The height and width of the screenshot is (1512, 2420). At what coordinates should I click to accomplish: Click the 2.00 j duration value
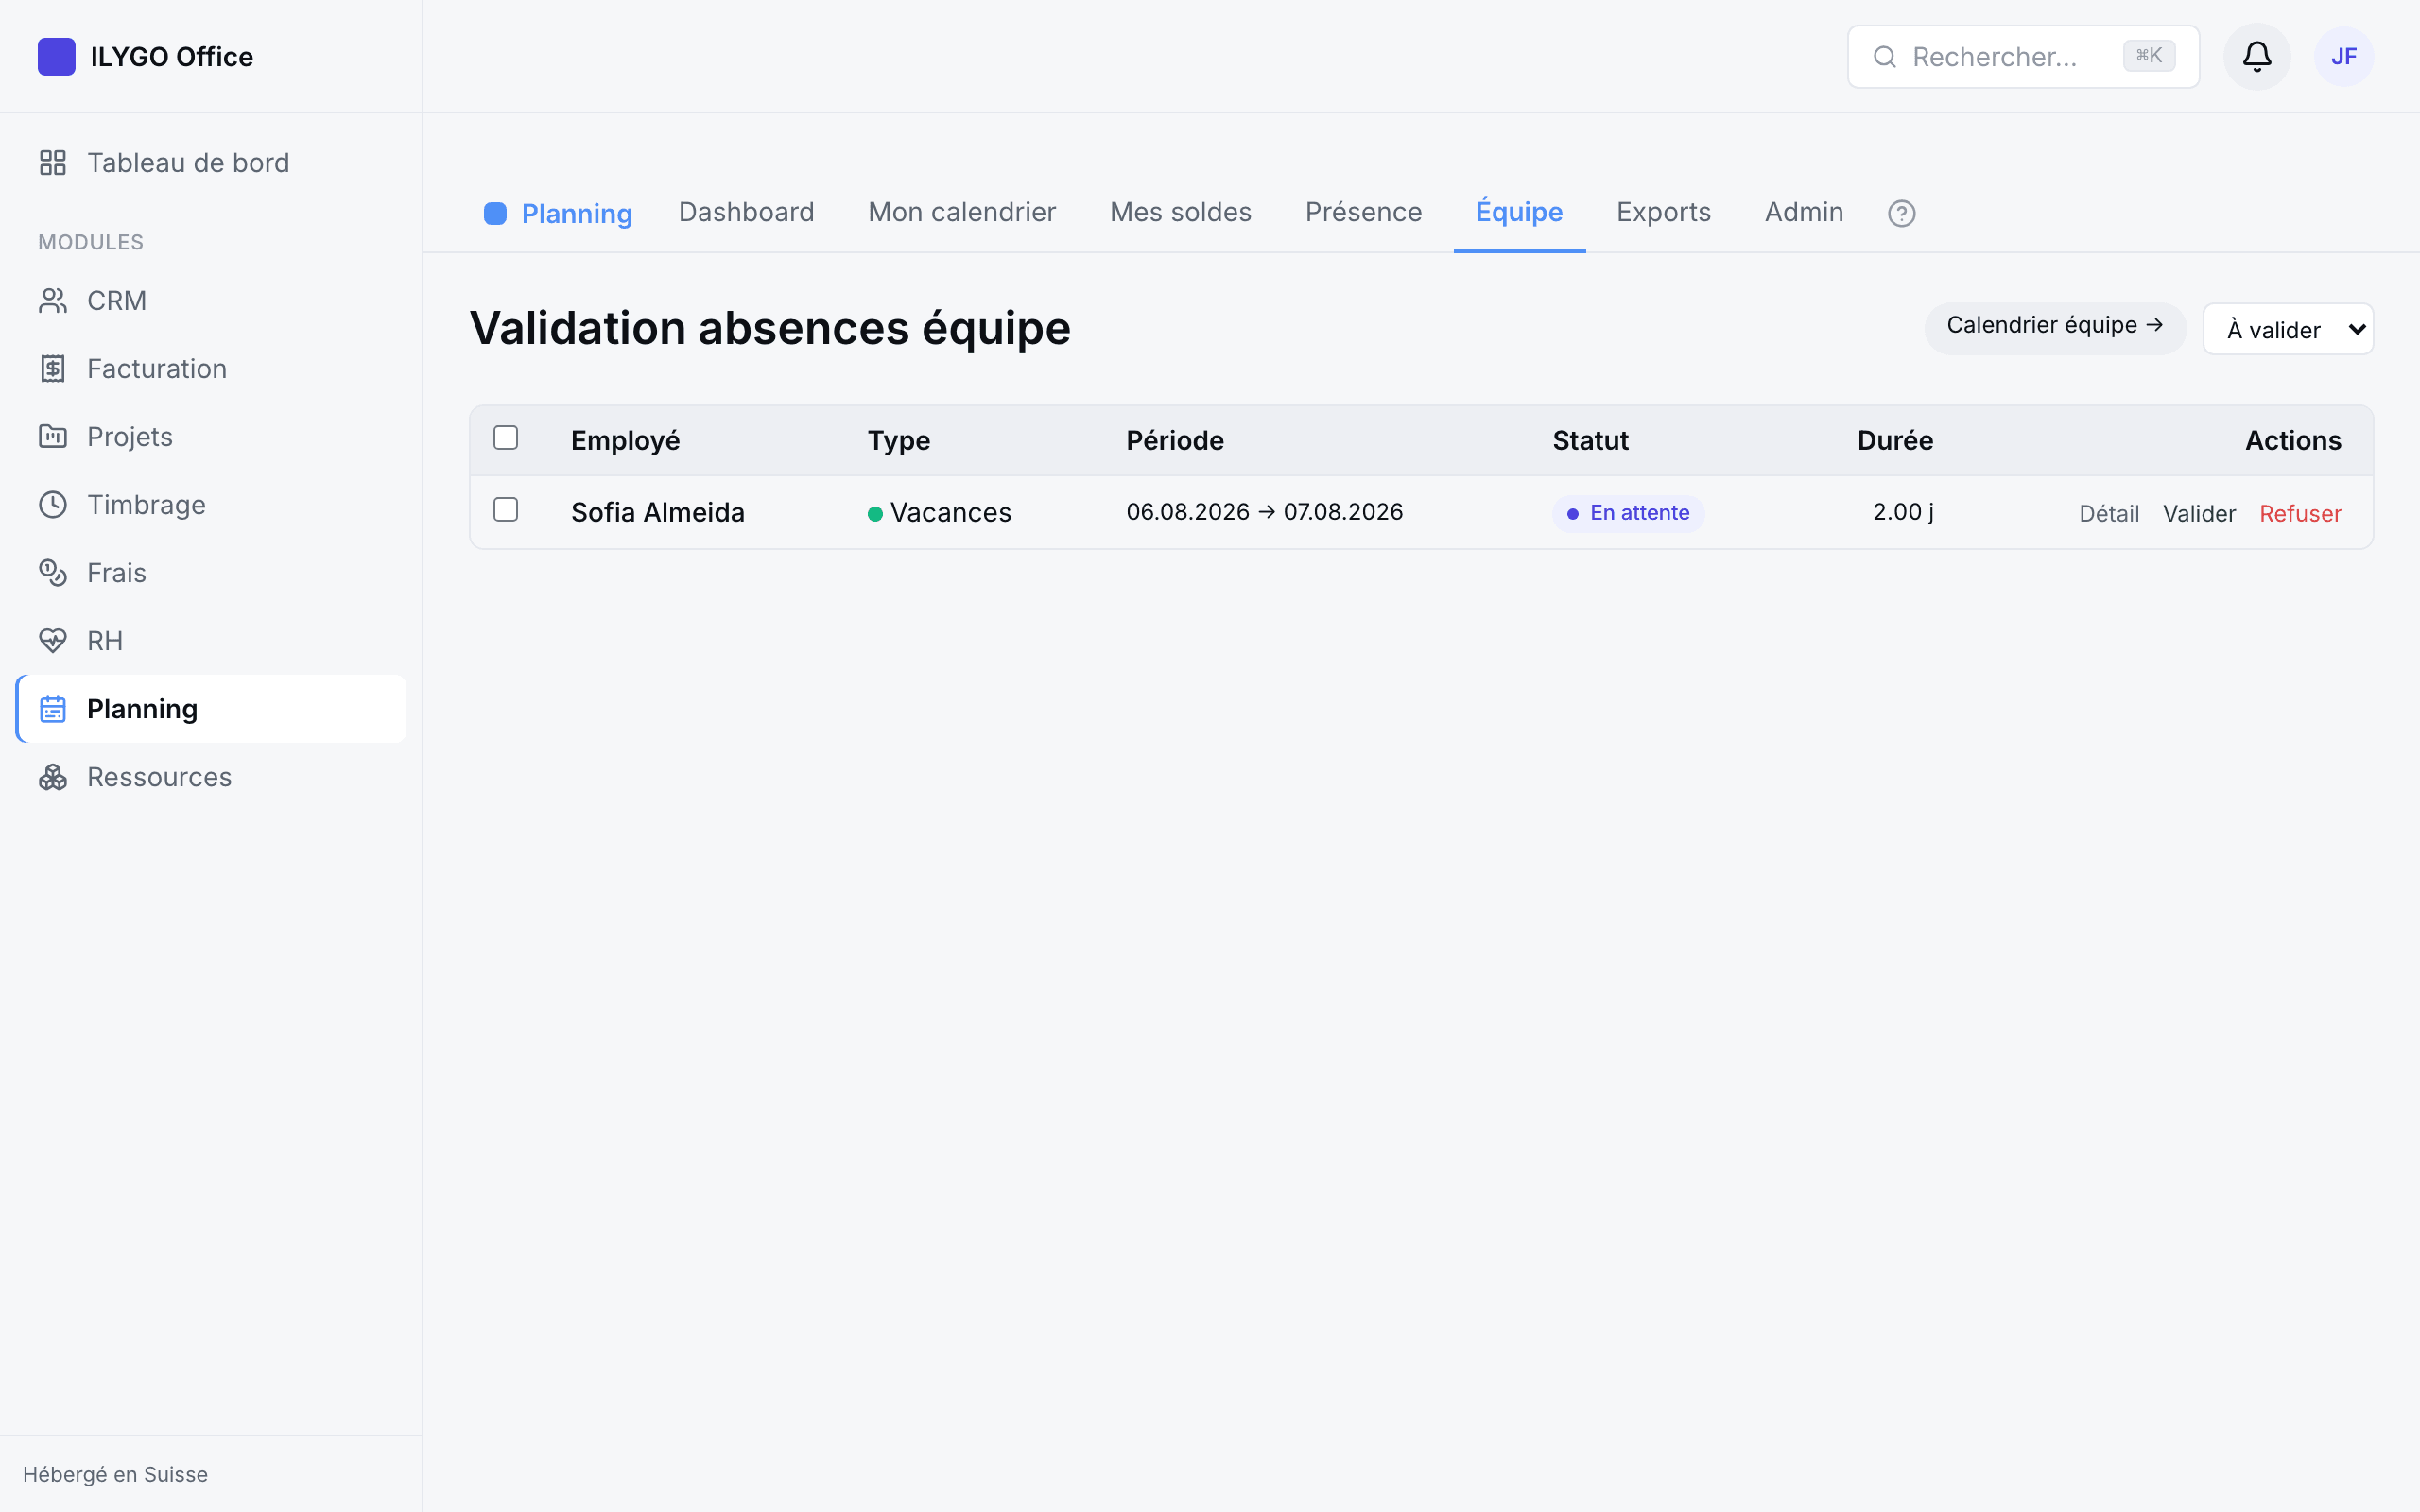(1903, 512)
